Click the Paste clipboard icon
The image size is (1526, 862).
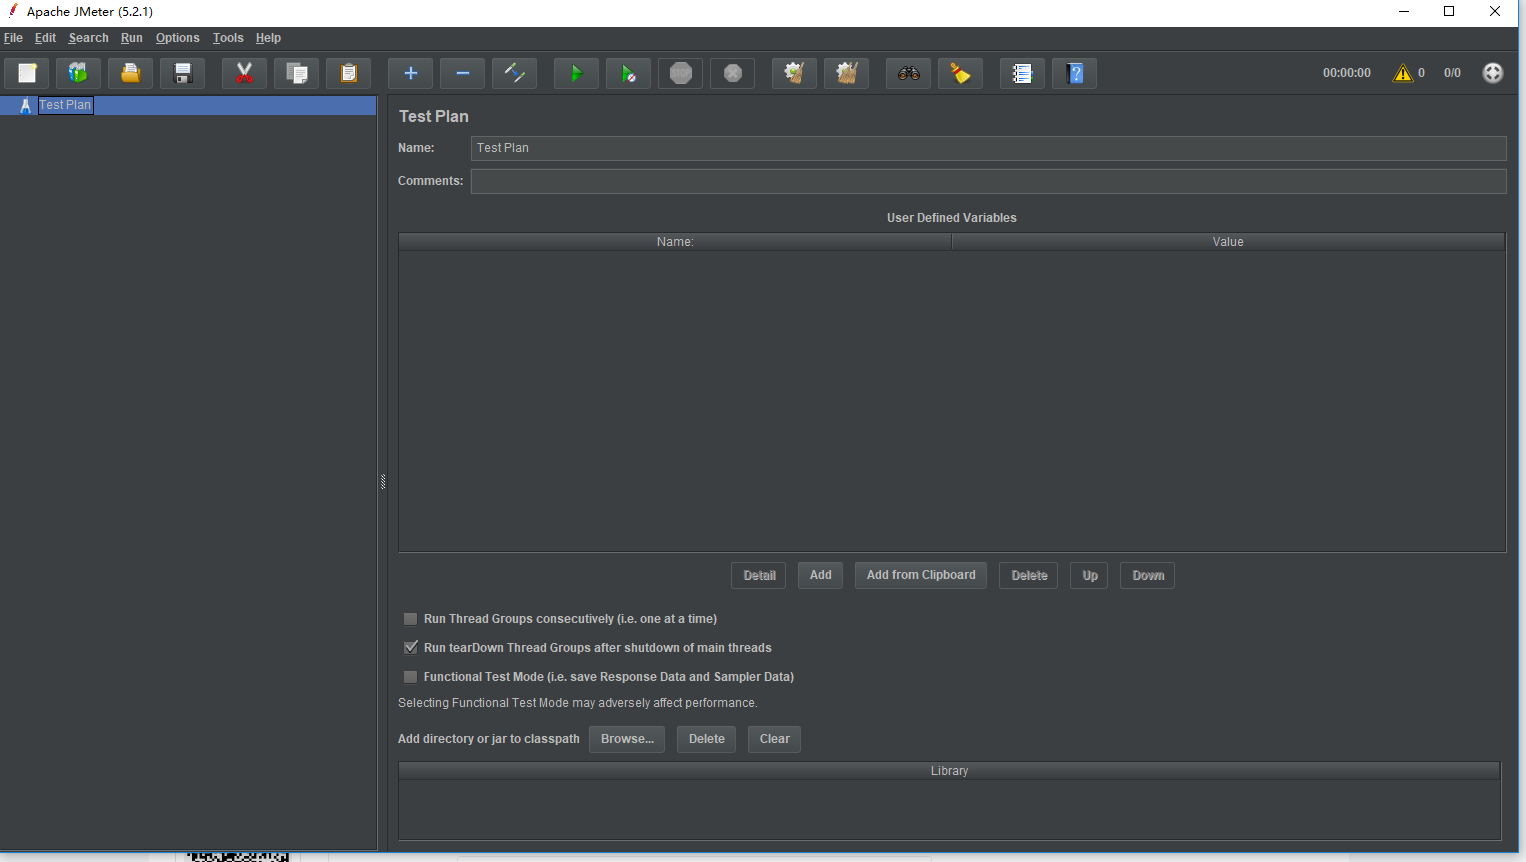click(348, 73)
